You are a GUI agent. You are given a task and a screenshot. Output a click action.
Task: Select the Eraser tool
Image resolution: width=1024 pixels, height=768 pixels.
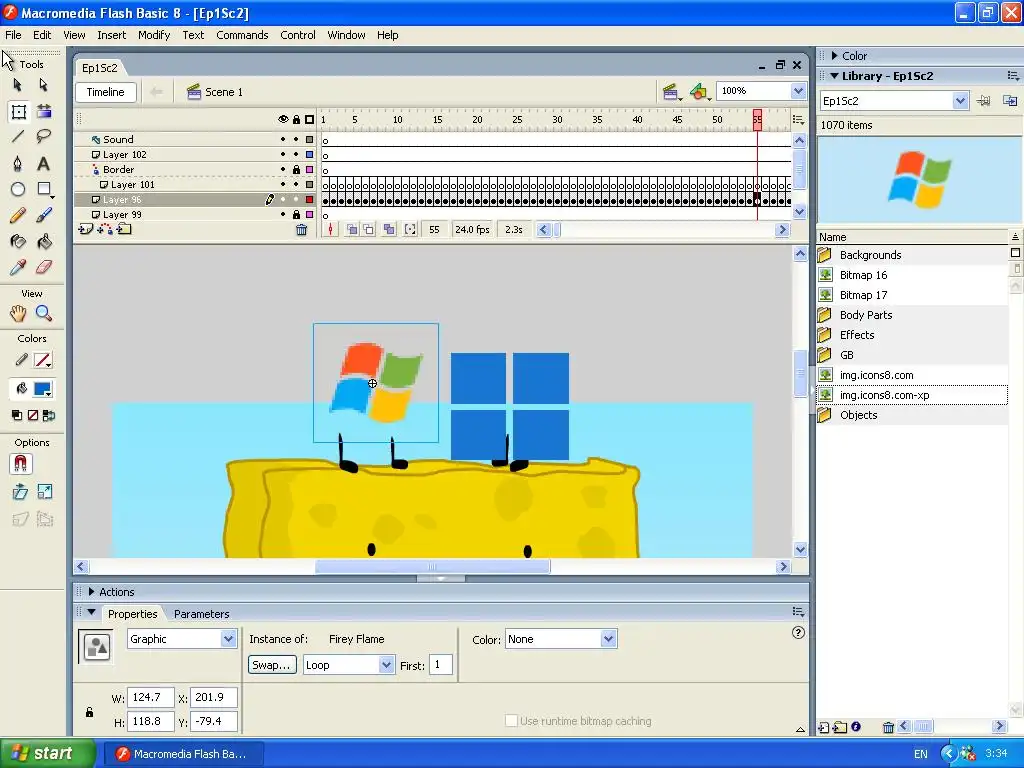[x=44, y=267]
